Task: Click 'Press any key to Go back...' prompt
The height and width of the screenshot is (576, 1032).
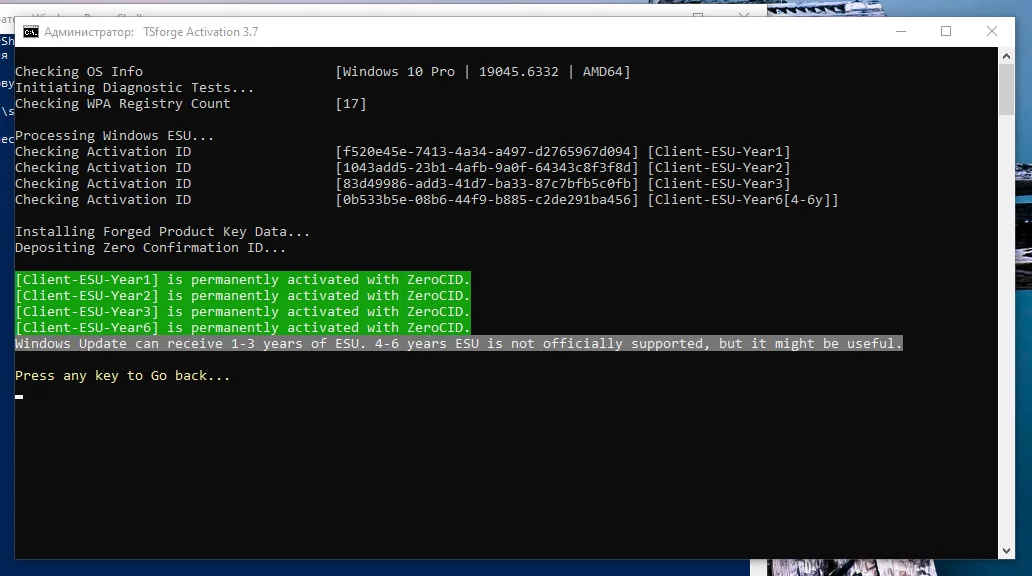Action: (122, 376)
